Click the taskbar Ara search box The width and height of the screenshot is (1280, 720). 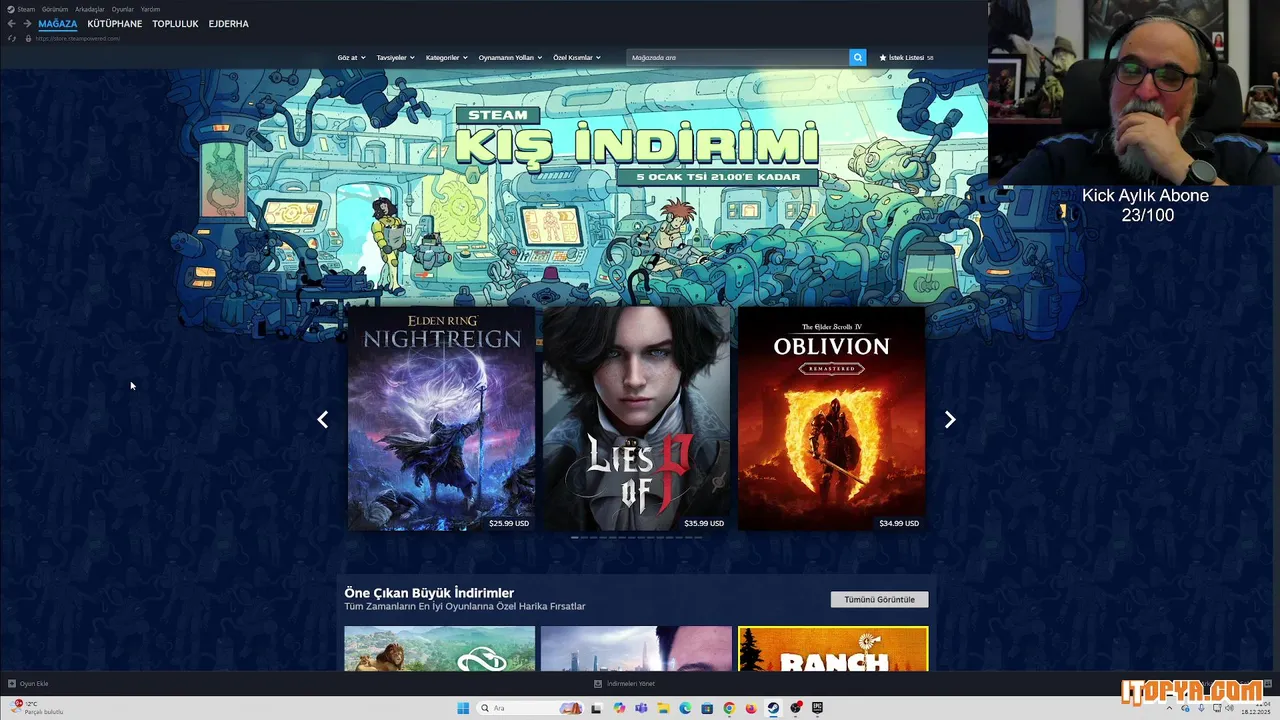530,708
